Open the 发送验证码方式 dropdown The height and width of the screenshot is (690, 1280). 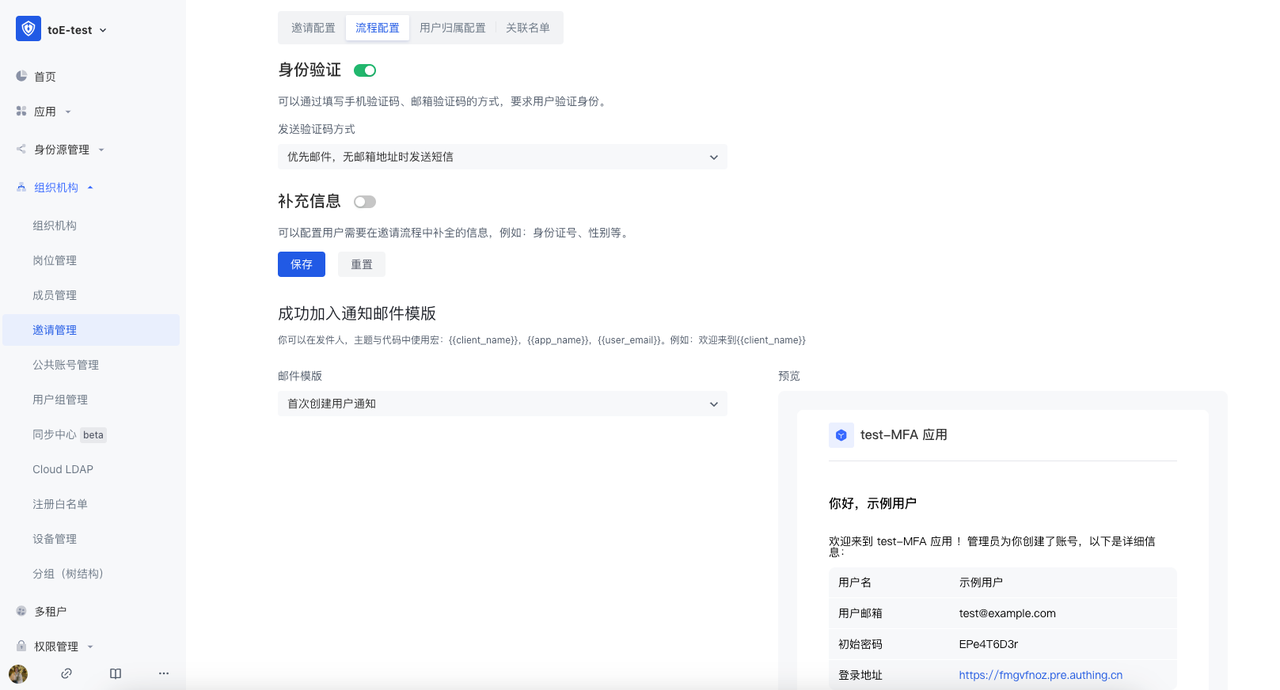(x=502, y=157)
